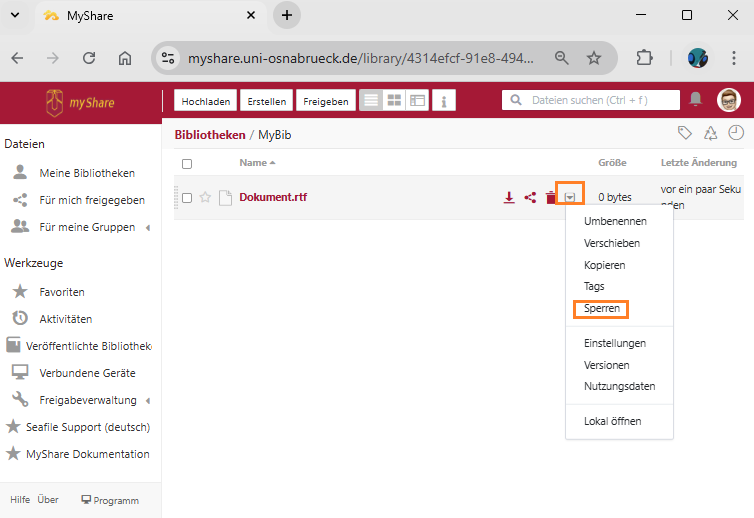This screenshot has height=518, width=754.
Task: Open the notifications bell
Action: coord(696,99)
